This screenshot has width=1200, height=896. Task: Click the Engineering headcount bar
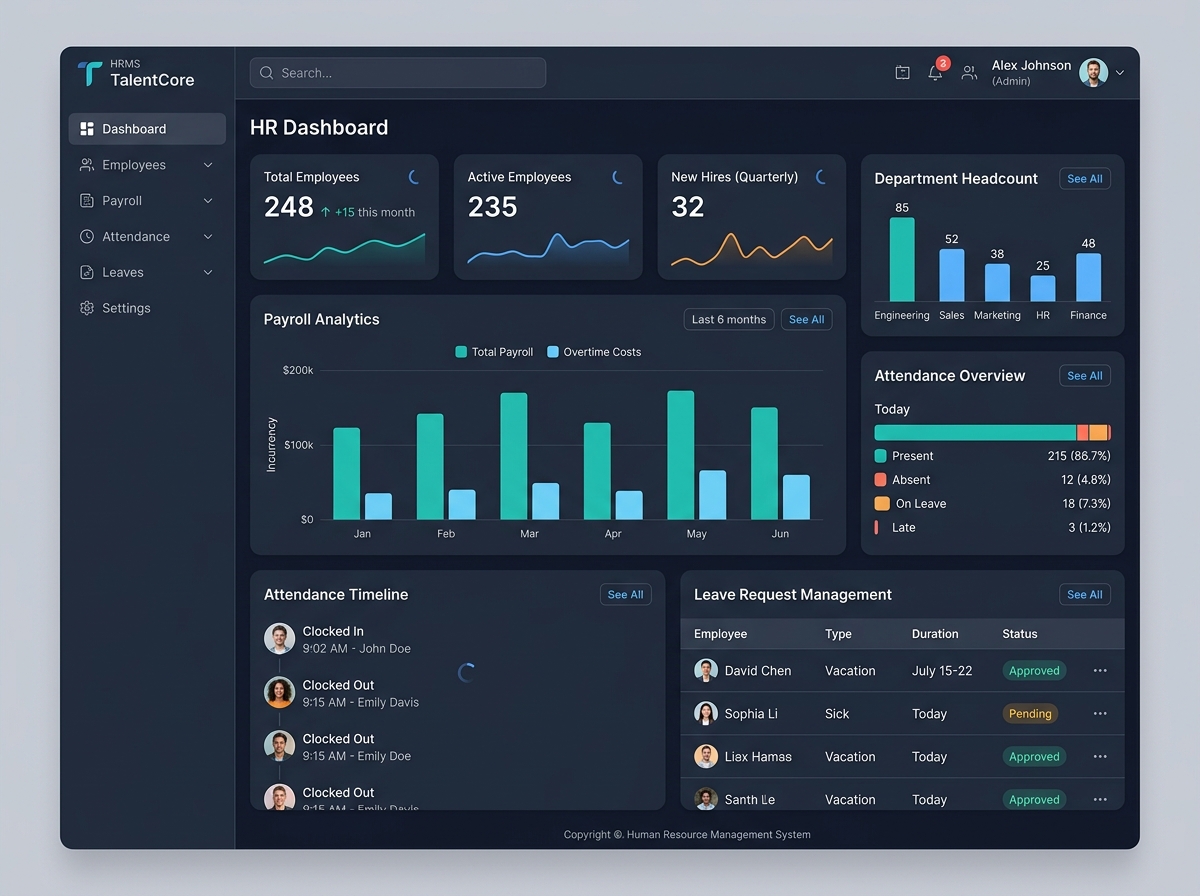tap(902, 259)
